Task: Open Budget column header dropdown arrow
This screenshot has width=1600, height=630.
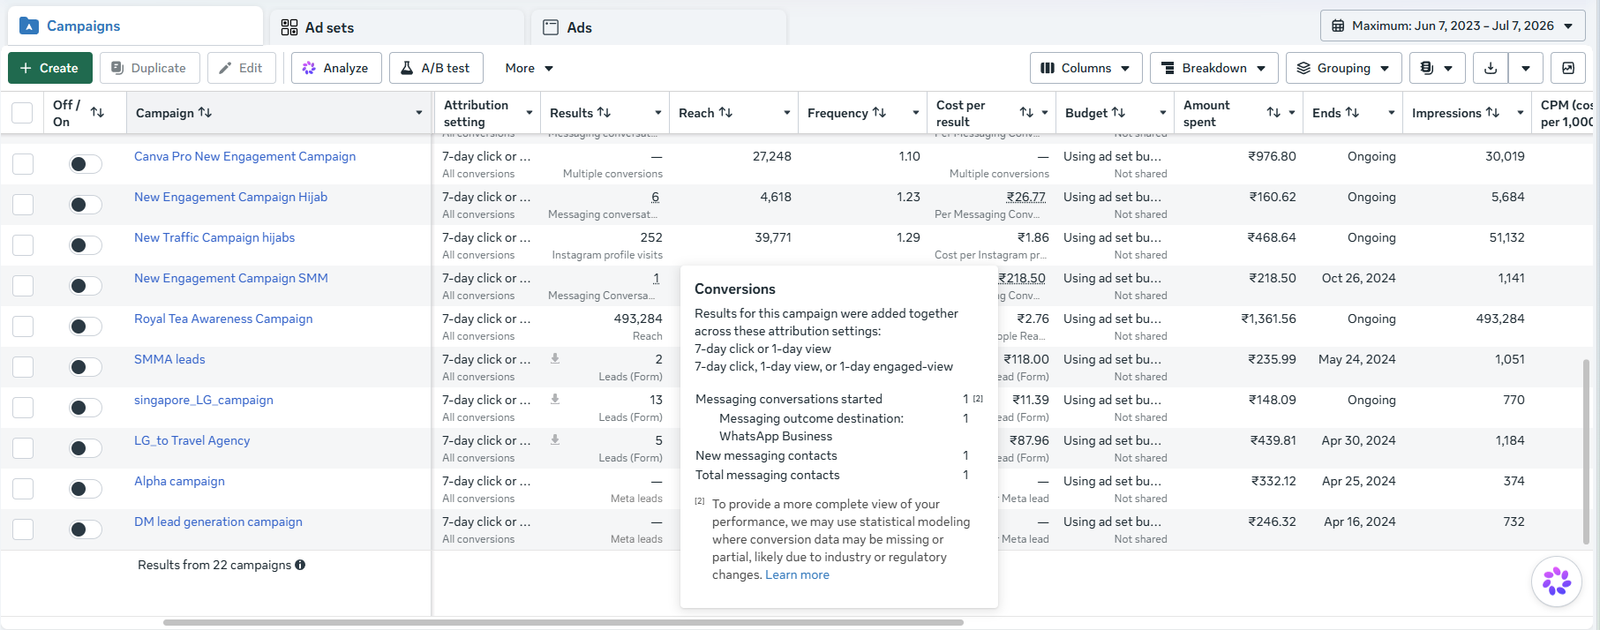Action: point(1163,113)
